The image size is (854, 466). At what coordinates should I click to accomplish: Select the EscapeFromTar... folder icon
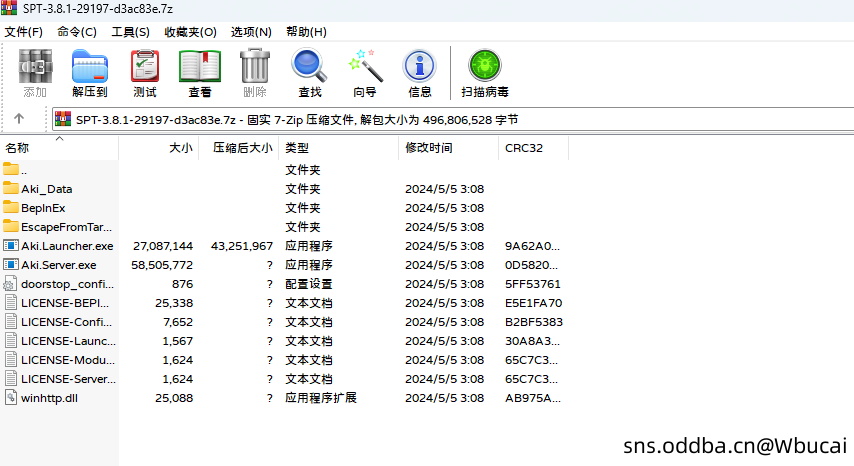click(11, 226)
